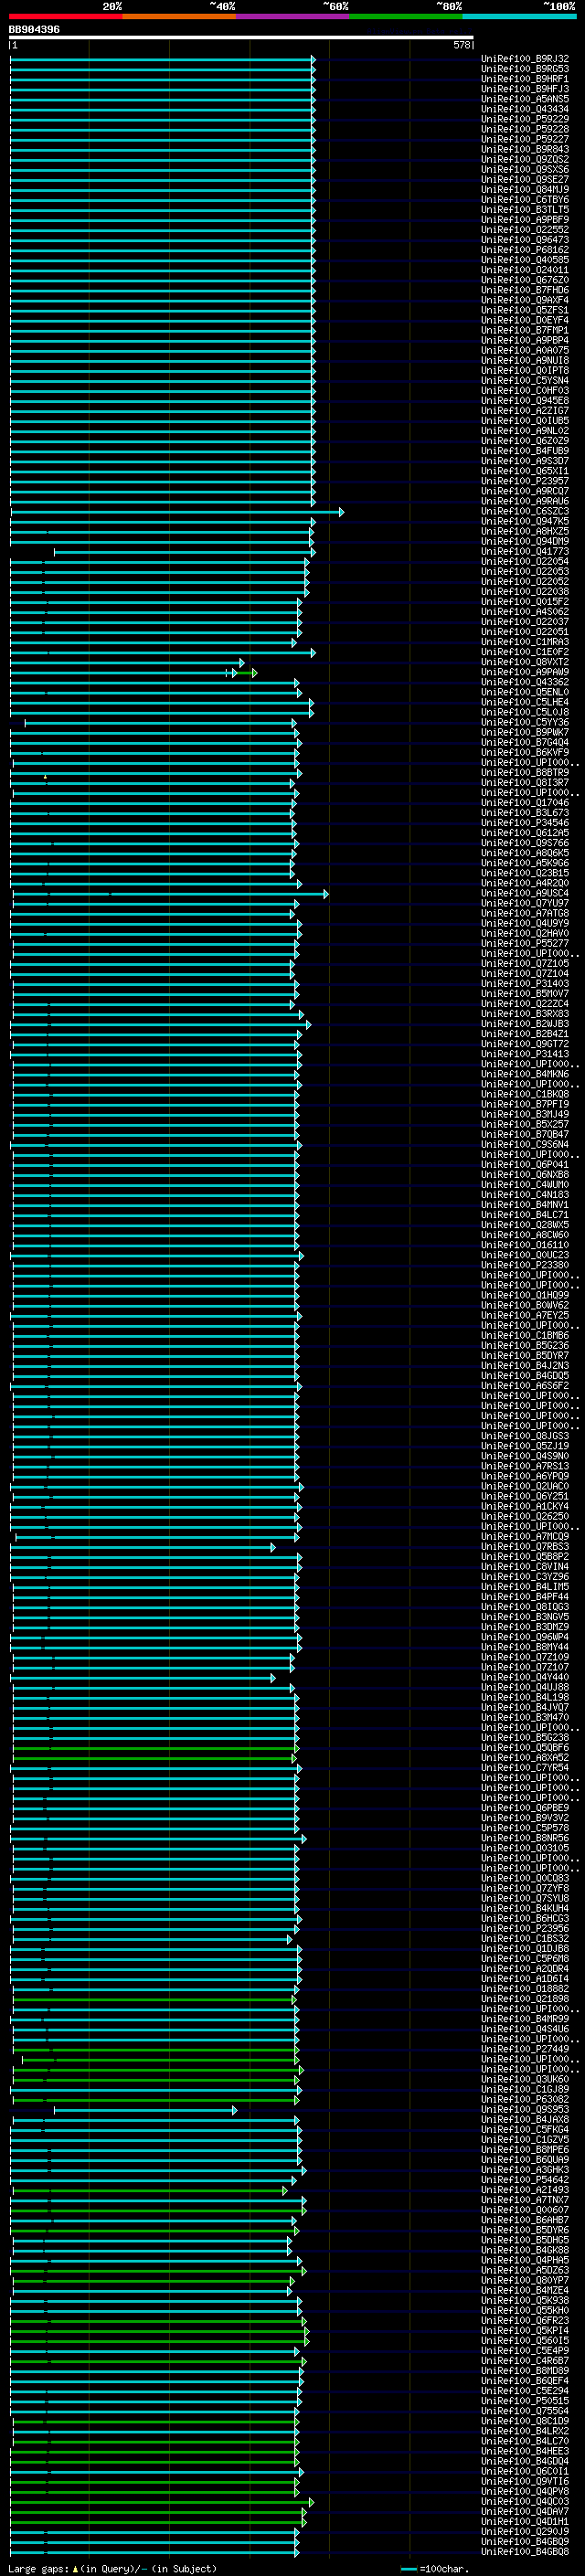Open hit UniRef100_B4GBQ8
Image resolution: width=585 pixels, height=2576 pixels.
(525, 2551)
